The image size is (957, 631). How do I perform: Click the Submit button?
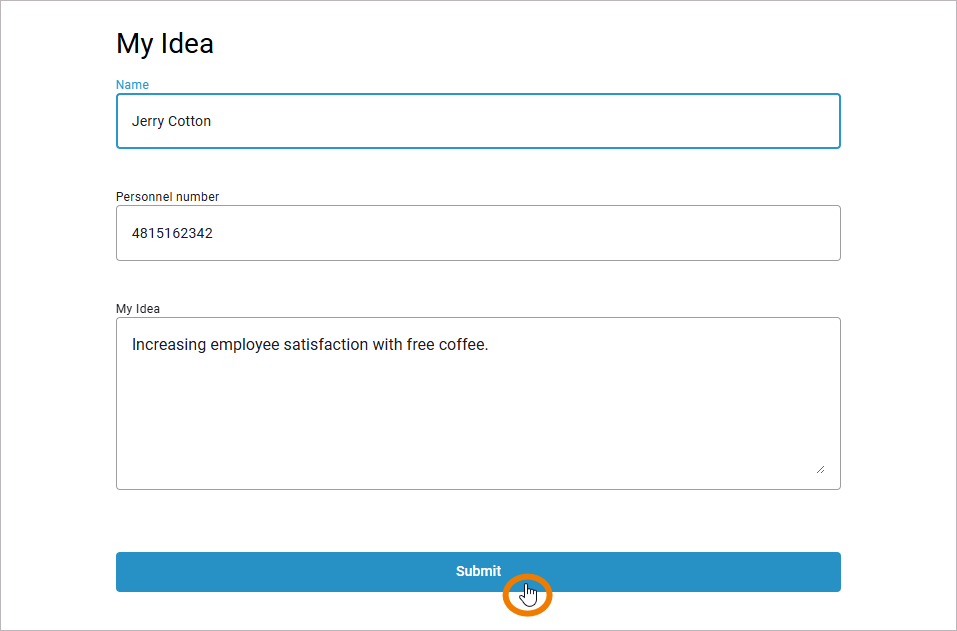tap(478, 571)
